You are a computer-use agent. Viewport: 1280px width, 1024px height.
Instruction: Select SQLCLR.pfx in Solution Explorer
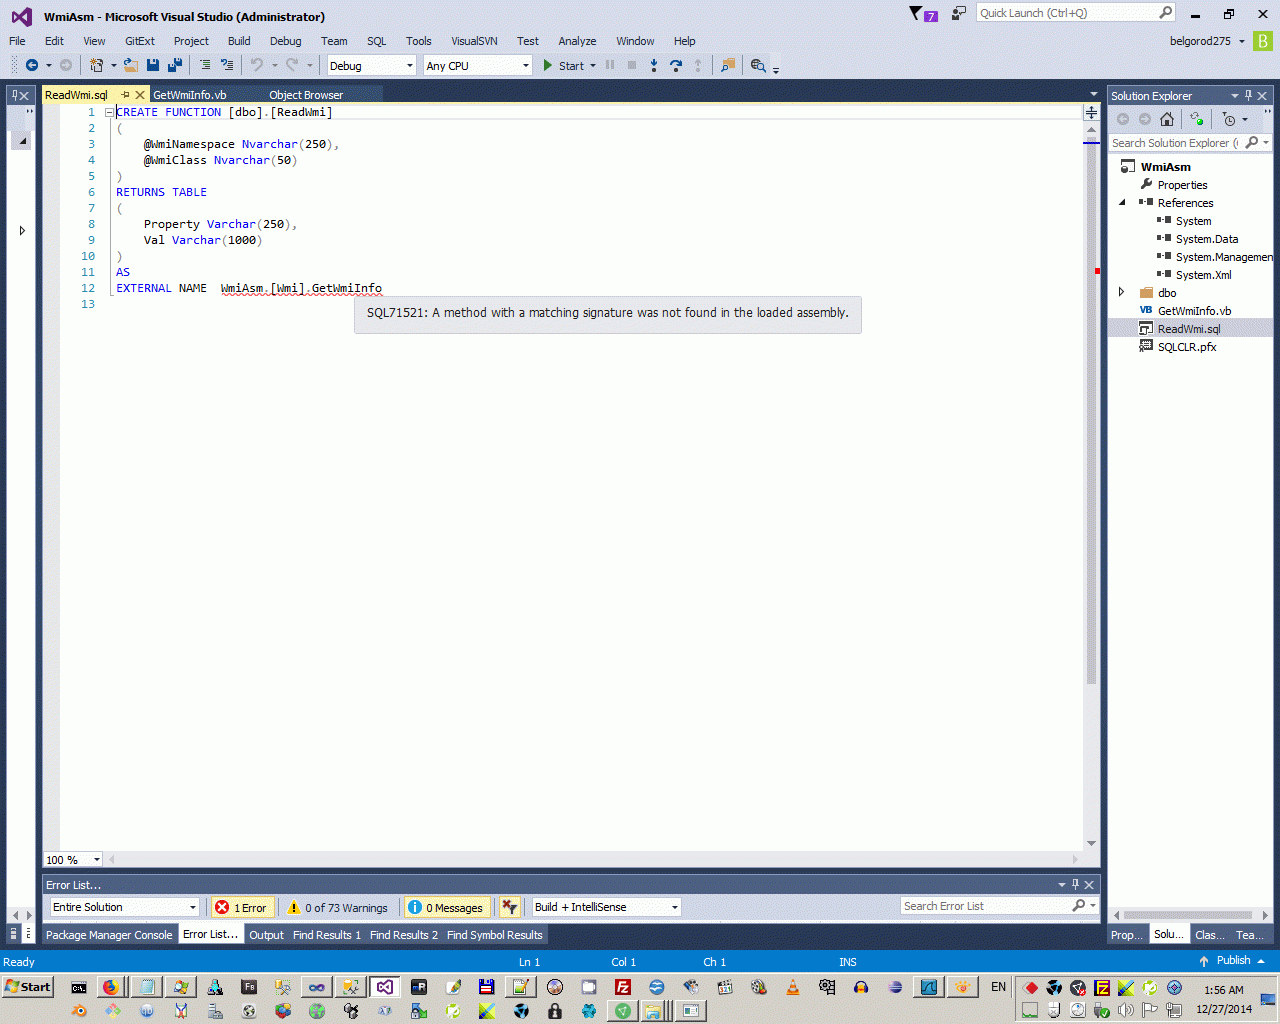point(1187,347)
